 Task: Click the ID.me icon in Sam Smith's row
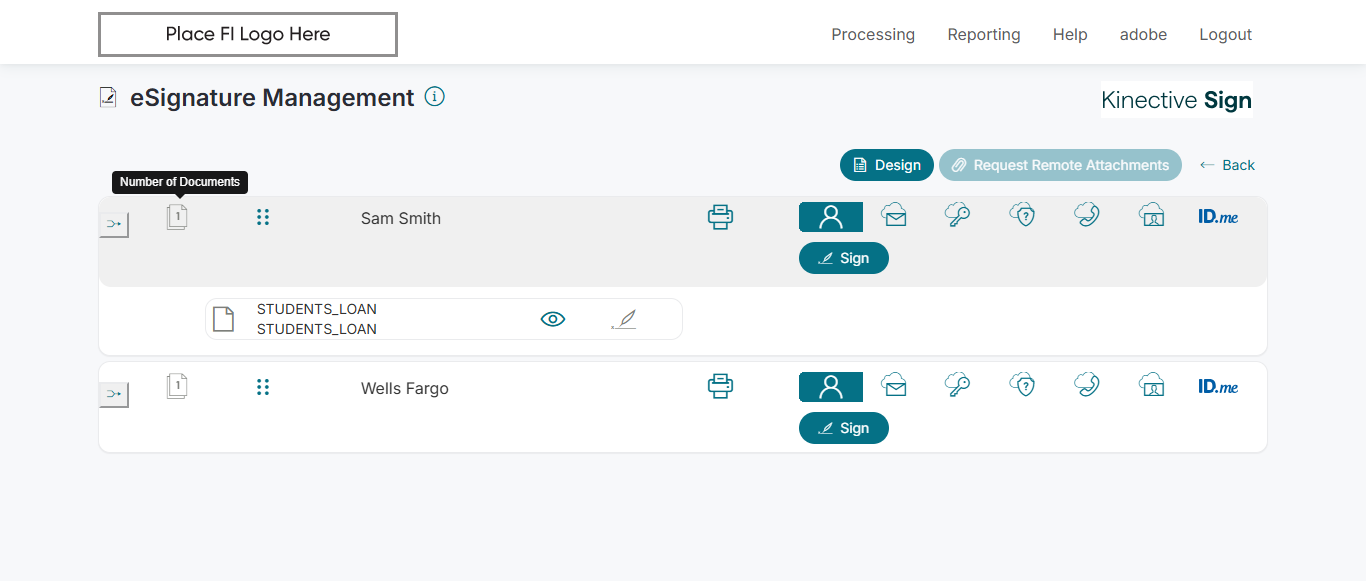coord(1218,216)
